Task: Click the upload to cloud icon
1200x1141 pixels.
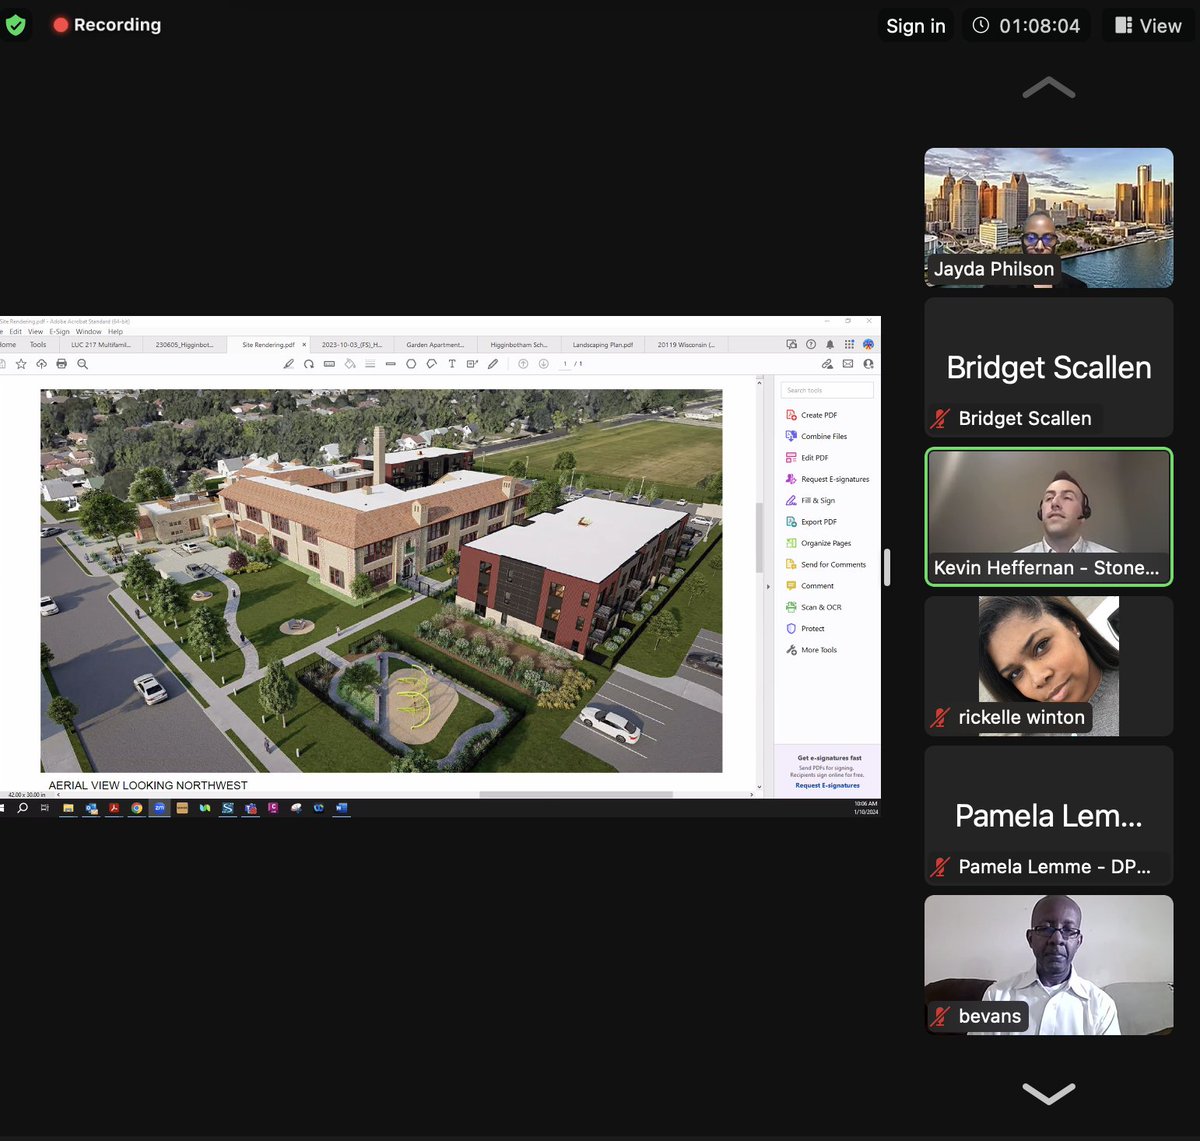Action: [41, 364]
